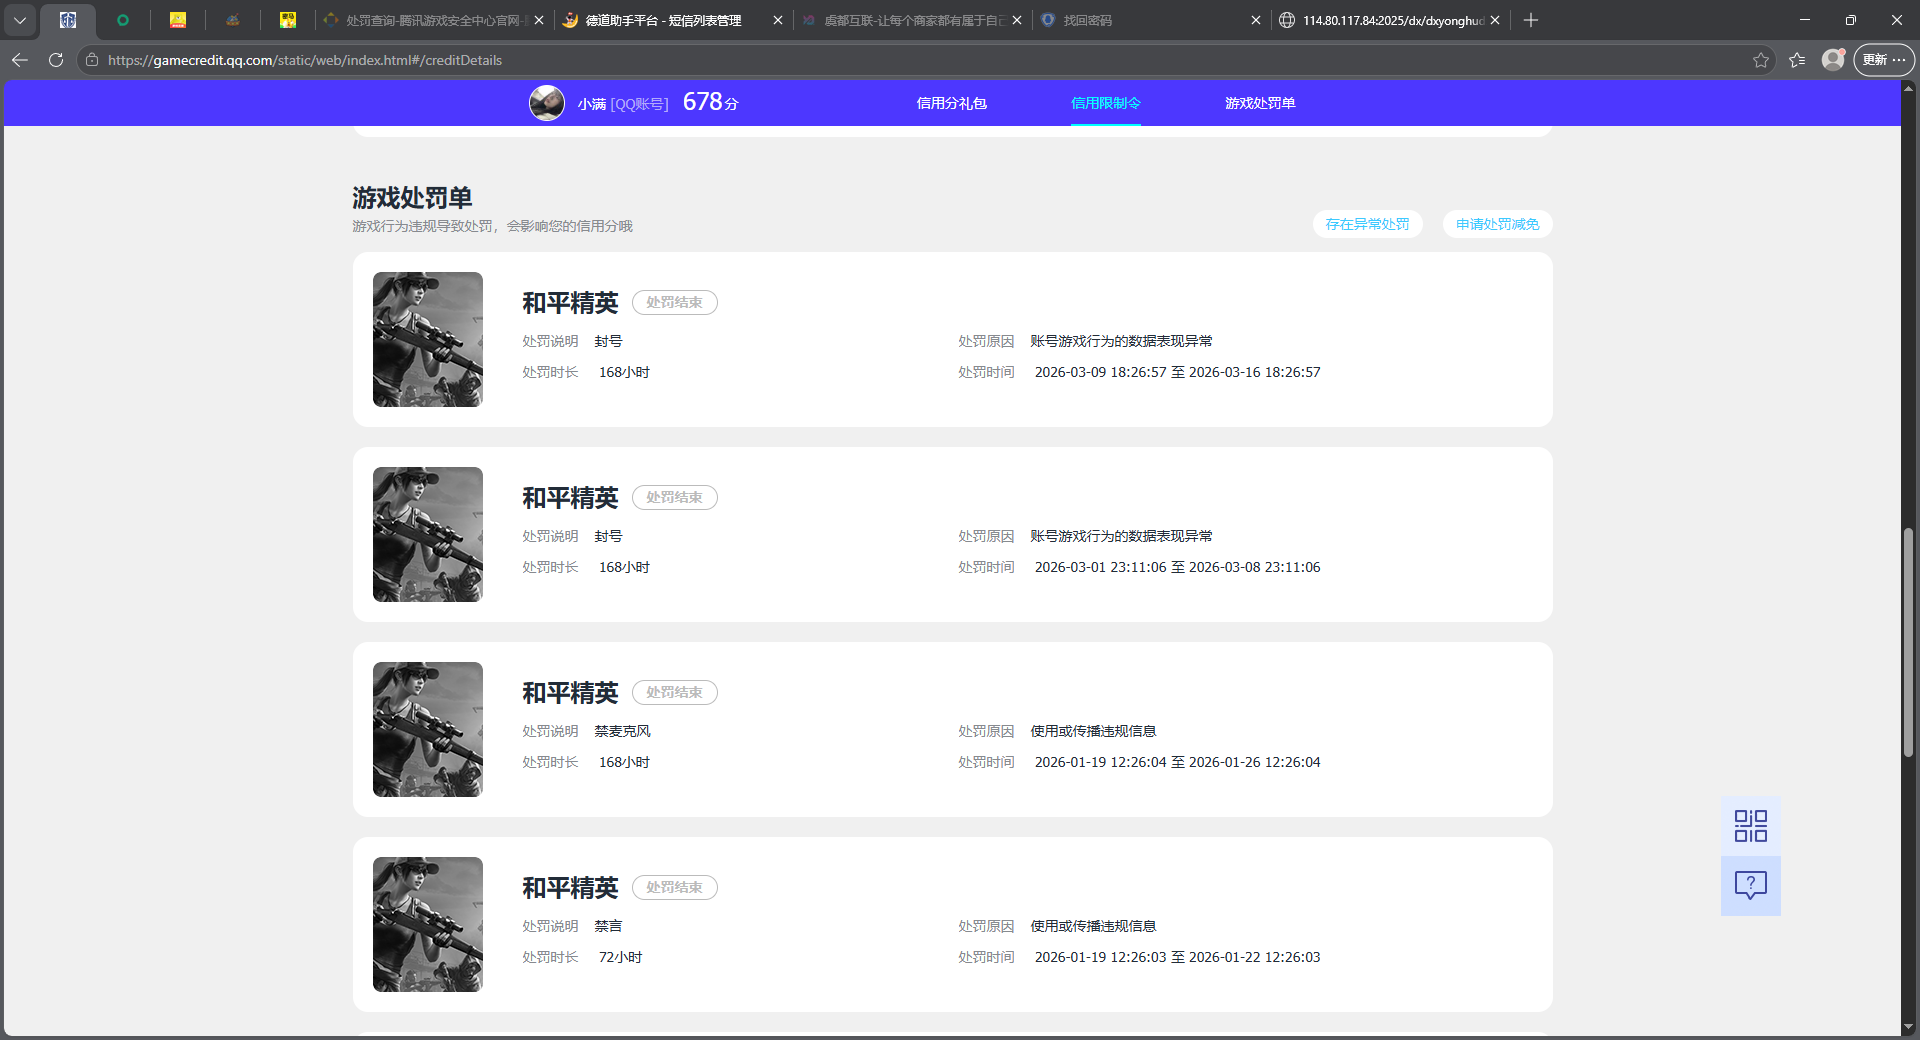Open the browser profile avatar menu
The image size is (1920, 1040).
1833,60
